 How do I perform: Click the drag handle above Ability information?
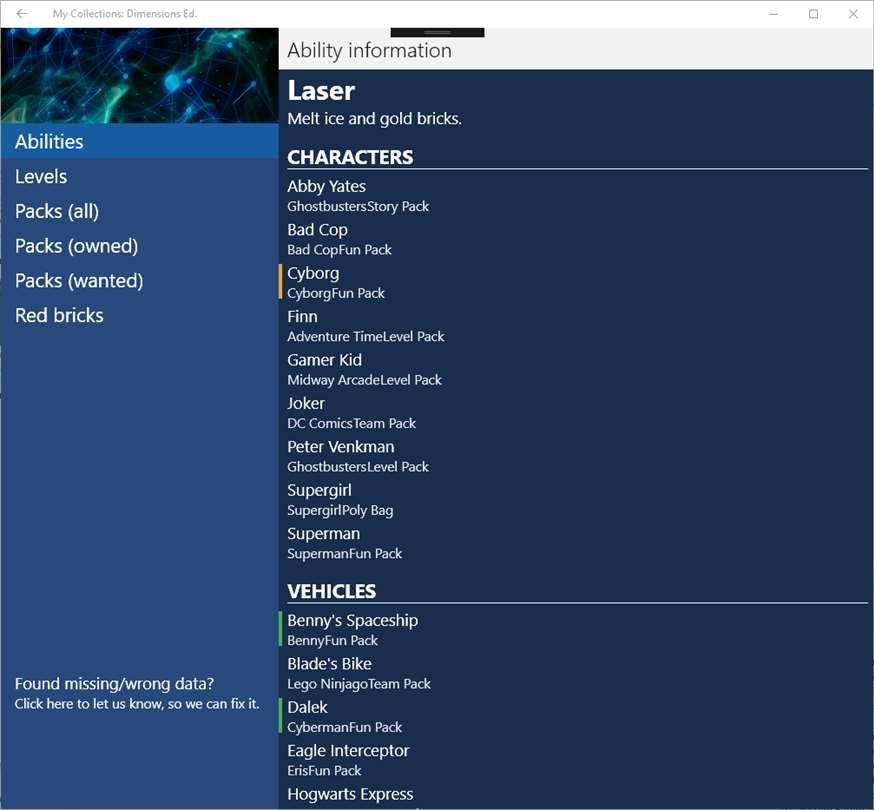click(437, 32)
